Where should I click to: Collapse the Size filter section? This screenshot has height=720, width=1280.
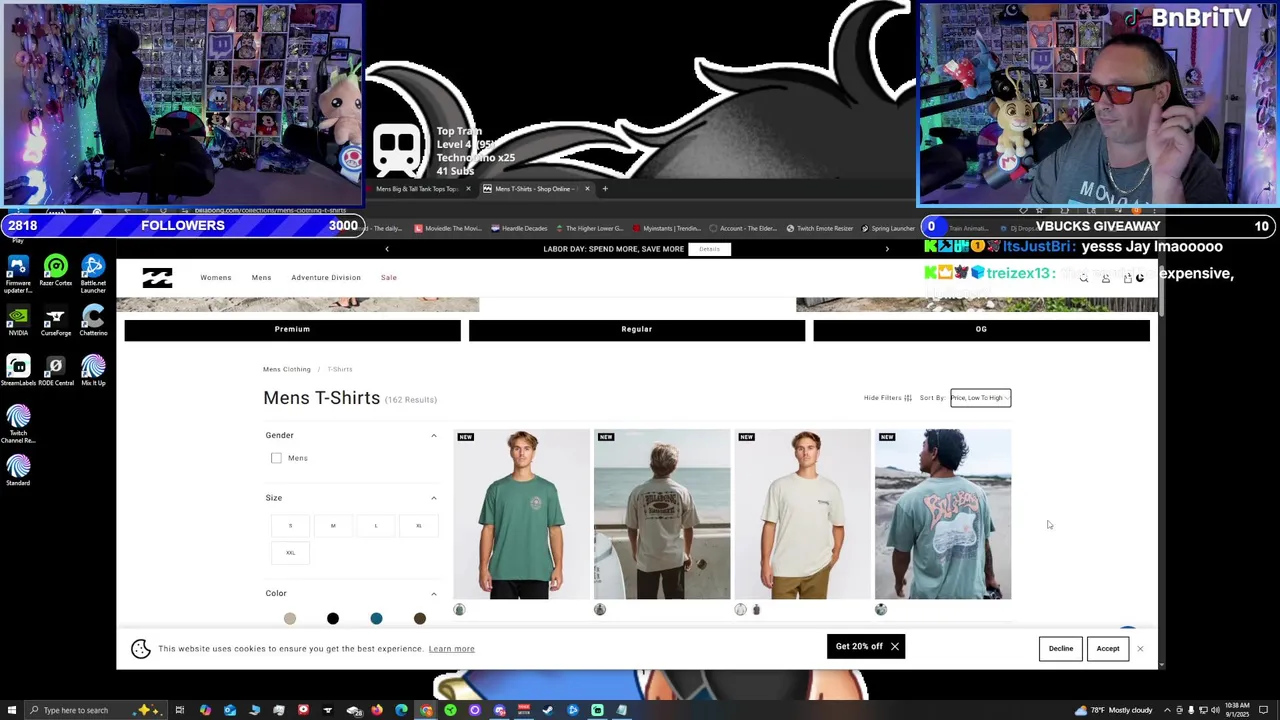pyautogui.click(x=434, y=498)
